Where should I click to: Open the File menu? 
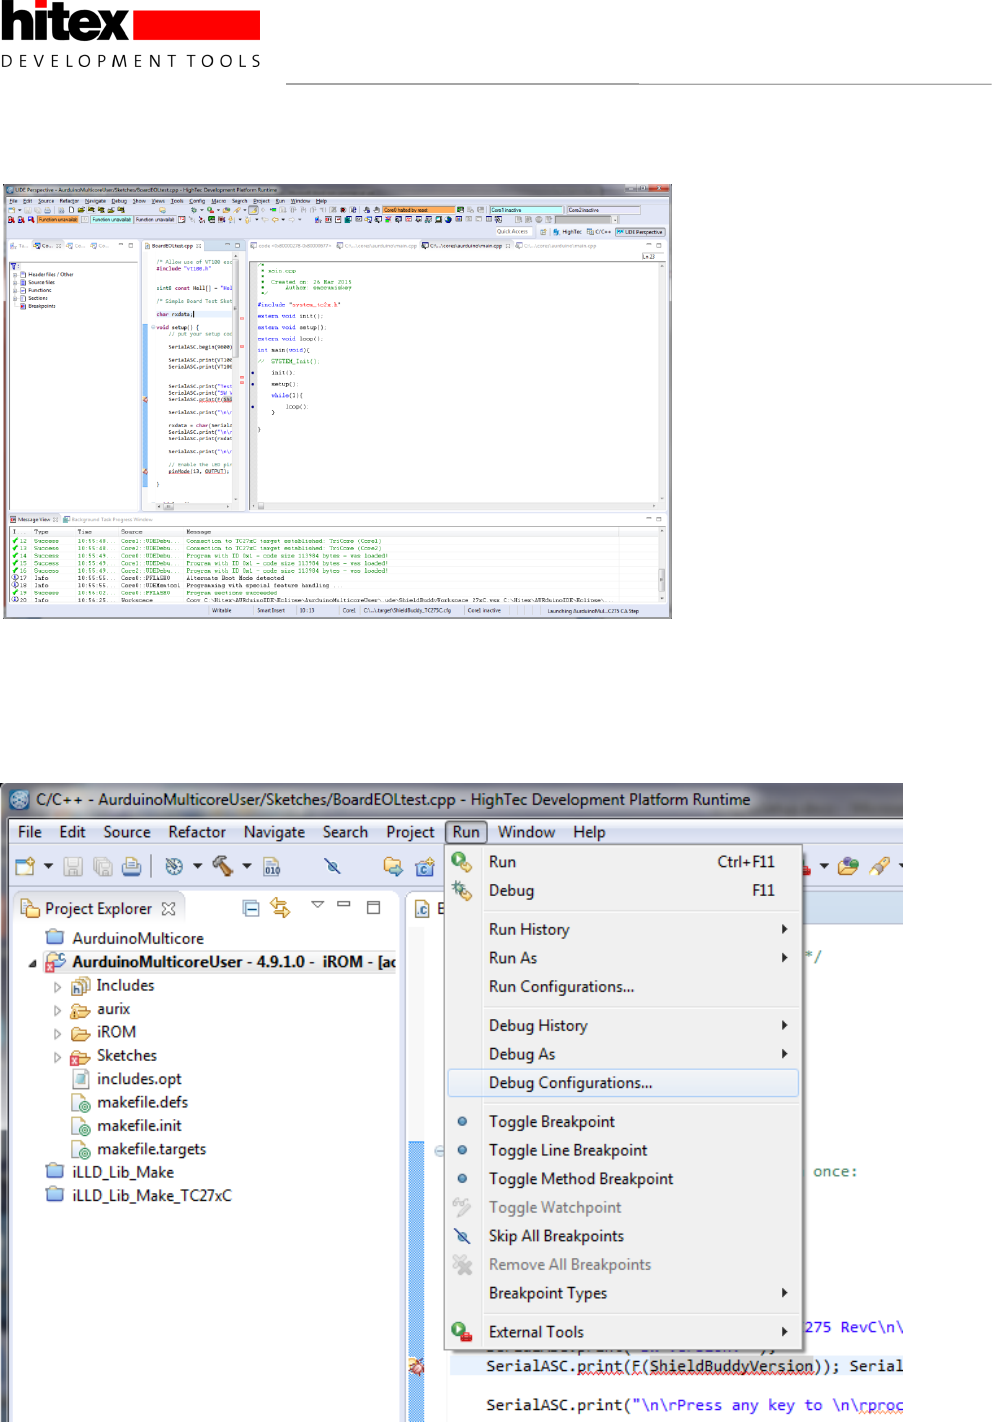click(30, 832)
